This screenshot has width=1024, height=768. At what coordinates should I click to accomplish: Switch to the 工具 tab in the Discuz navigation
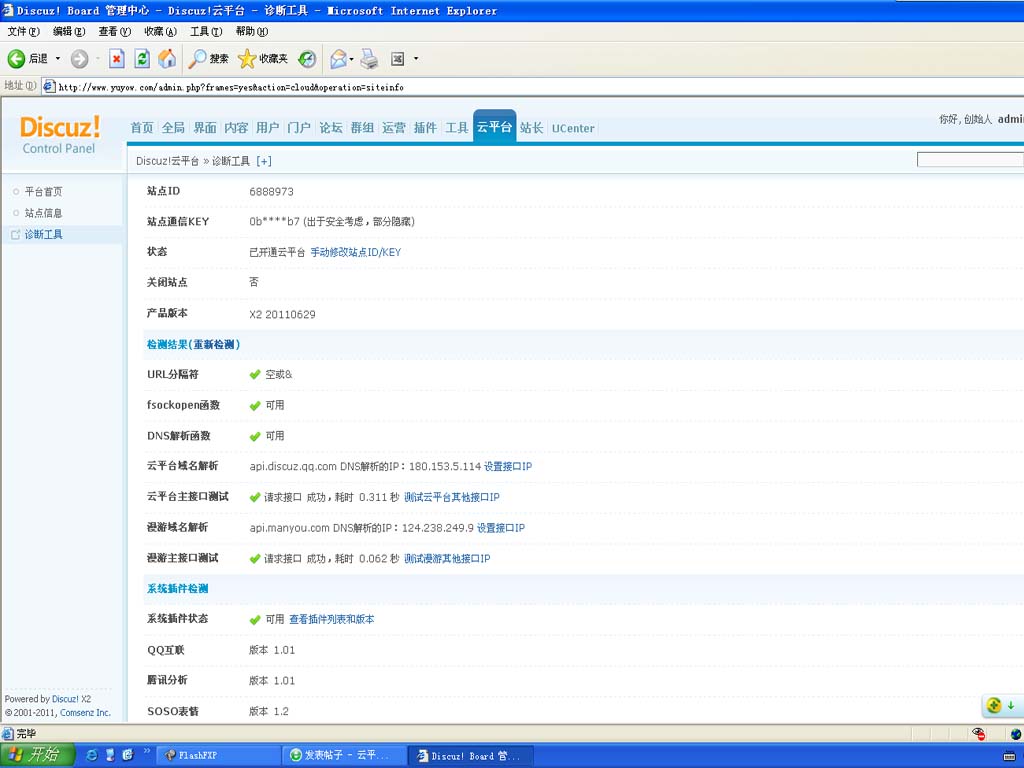[456, 128]
